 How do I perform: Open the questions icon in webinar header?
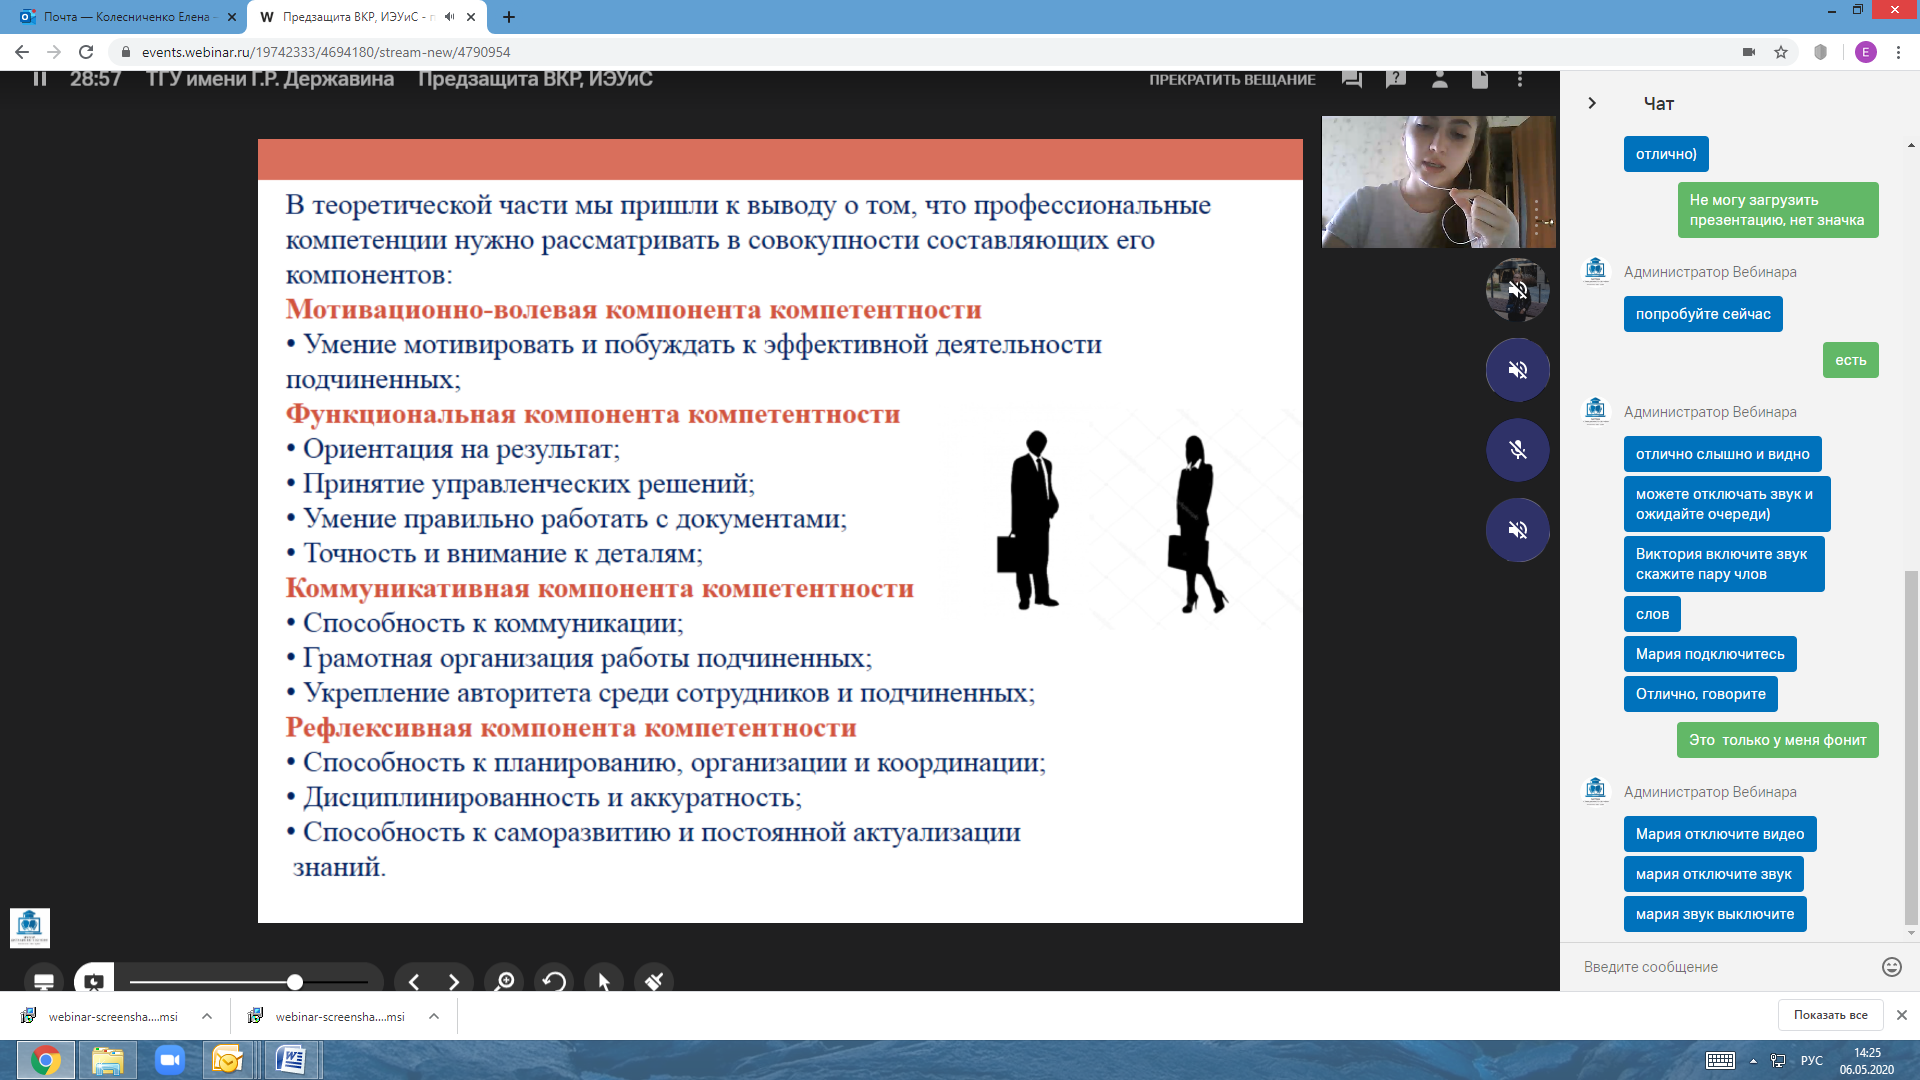tap(1396, 79)
